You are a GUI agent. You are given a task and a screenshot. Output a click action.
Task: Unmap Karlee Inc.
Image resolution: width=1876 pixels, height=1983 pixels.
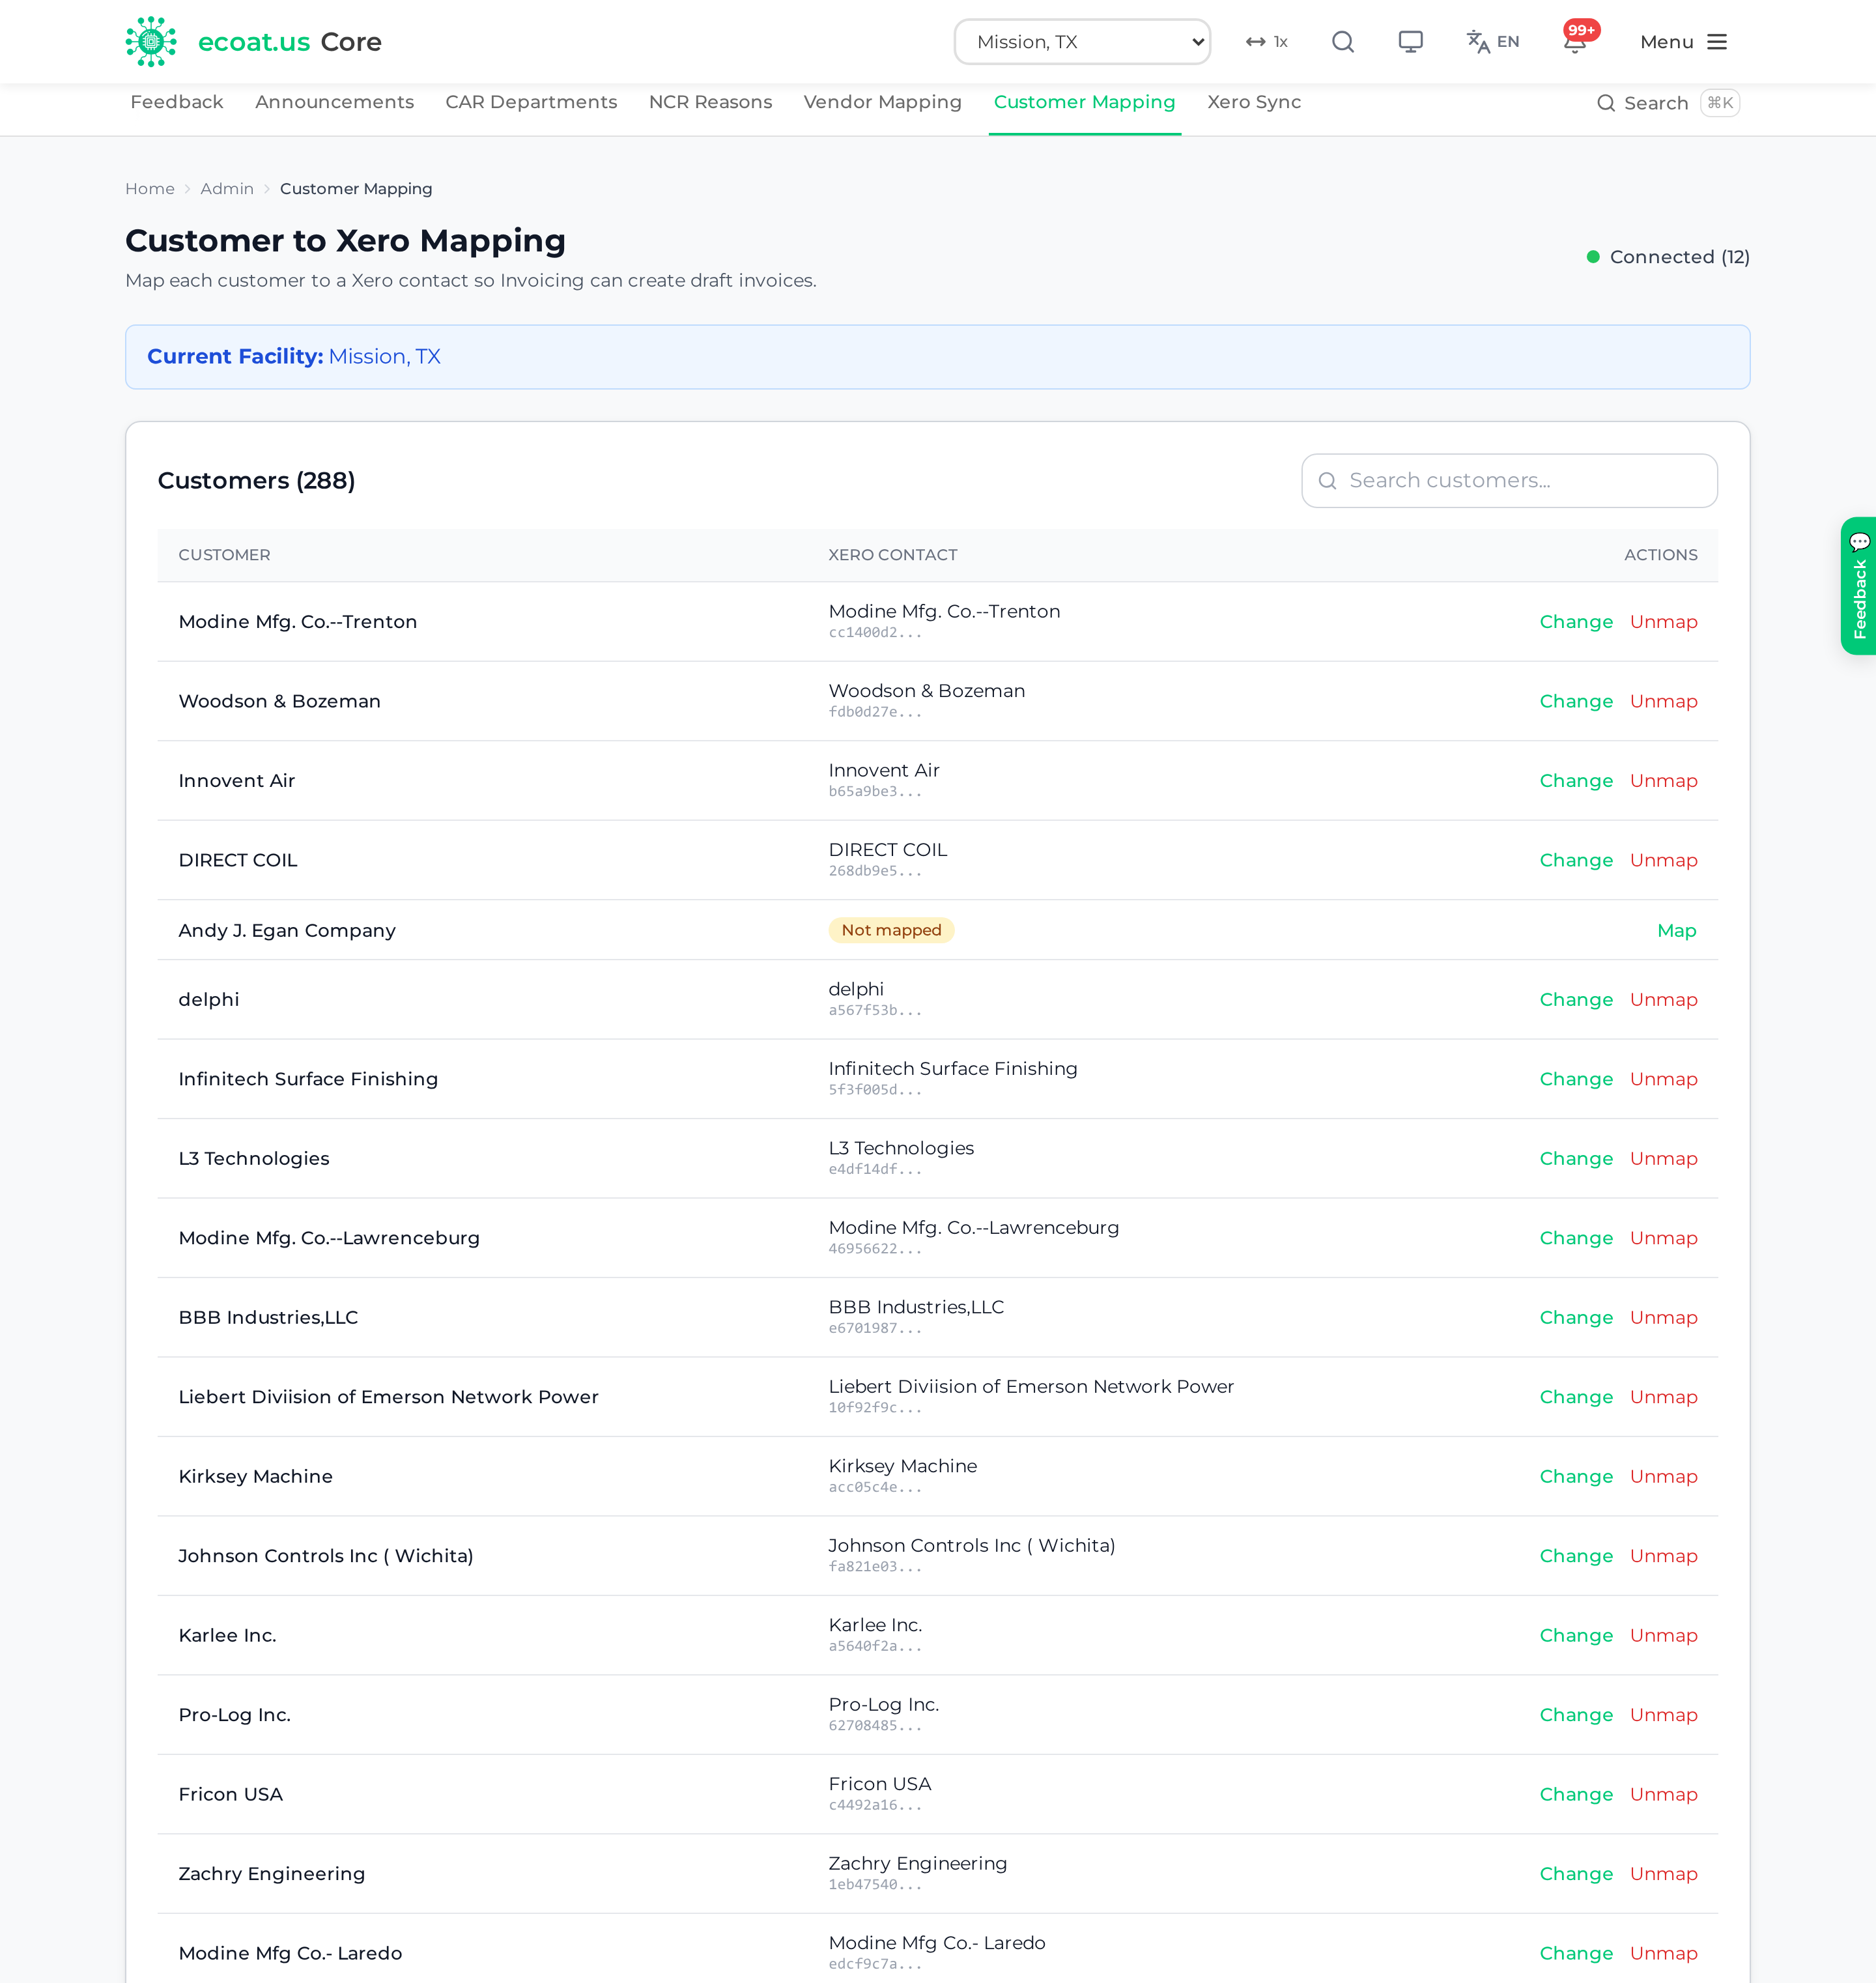1663,1636
